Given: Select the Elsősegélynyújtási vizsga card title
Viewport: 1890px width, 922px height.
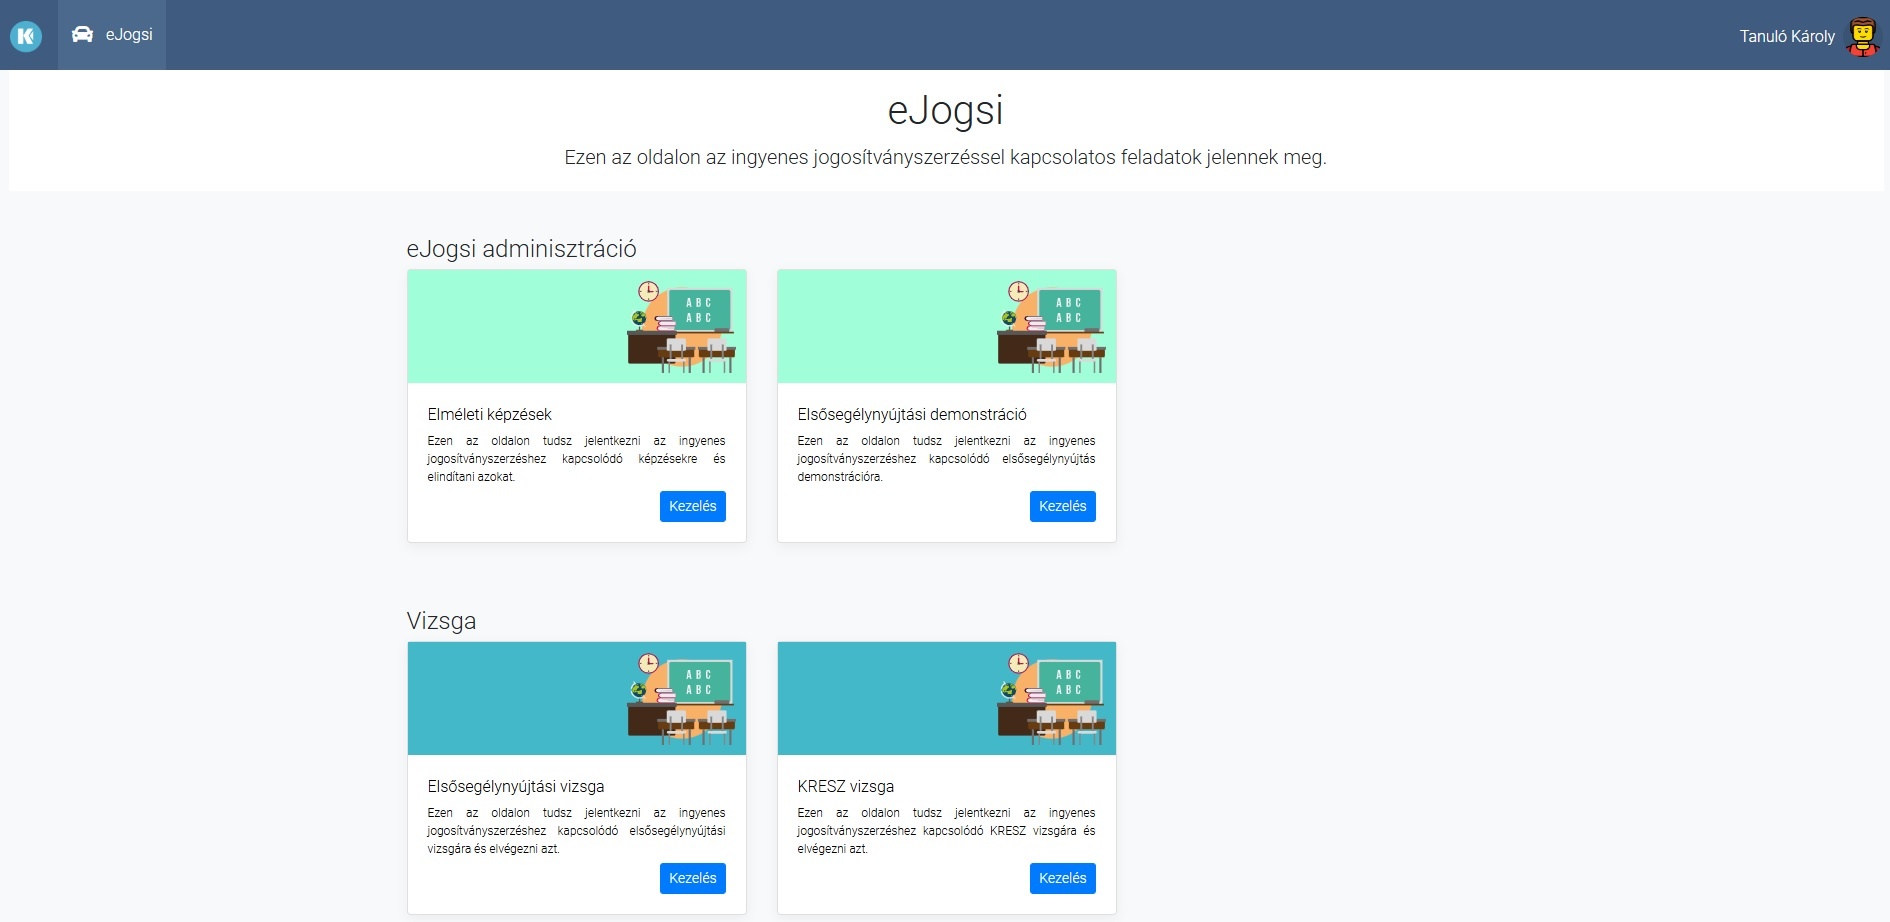Looking at the screenshot, I should tap(516, 786).
